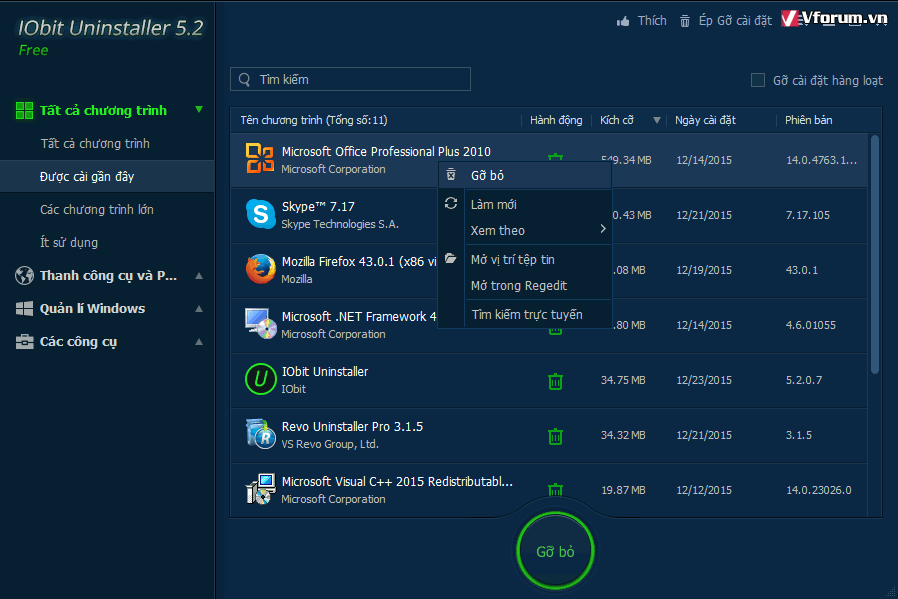Click the 4.6.01055 version value
This screenshot has height=599, width=898.
(810, 325)
